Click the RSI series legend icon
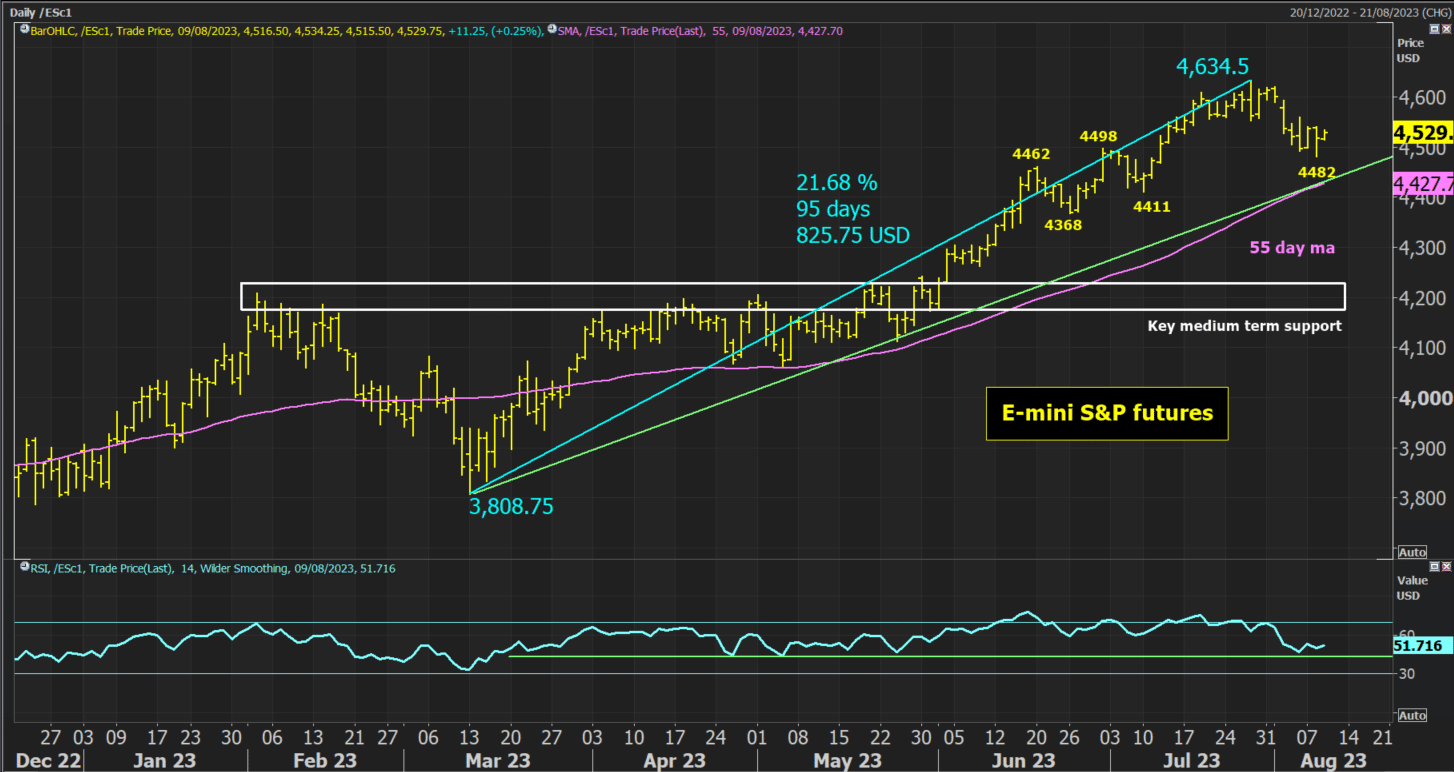 (x=23, y=568)
